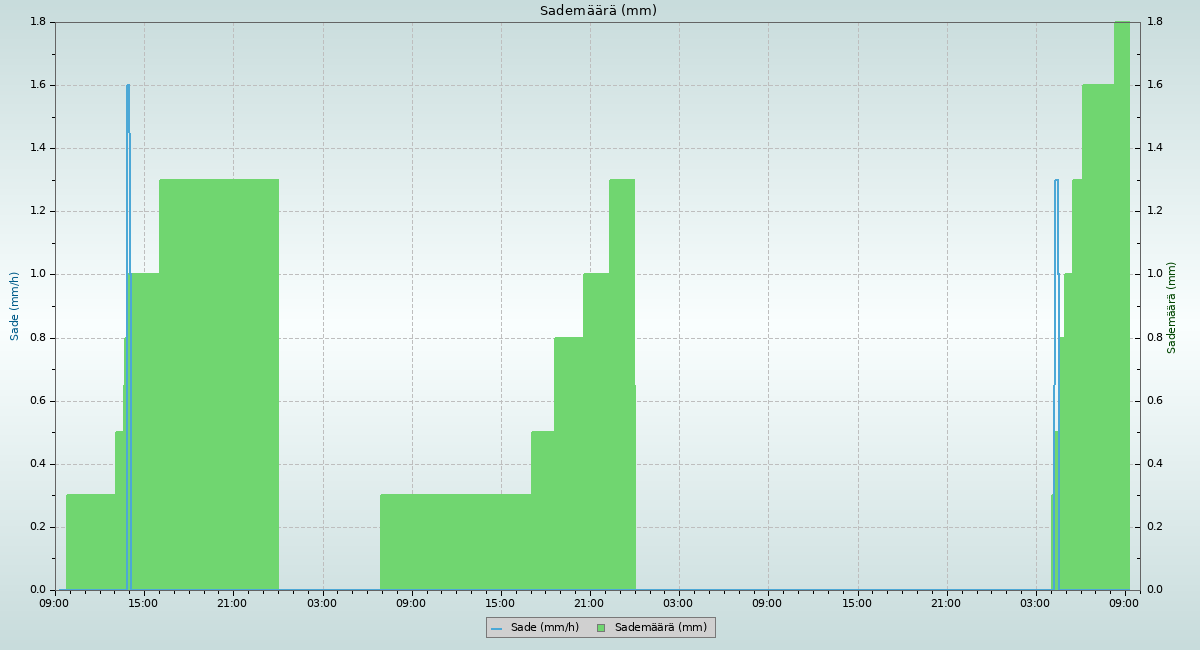Click the tallest green bar reaching 1.8 mm
Image resolution: width=1200 pixels, height=650 pixels.
(x=1122, y=300)
